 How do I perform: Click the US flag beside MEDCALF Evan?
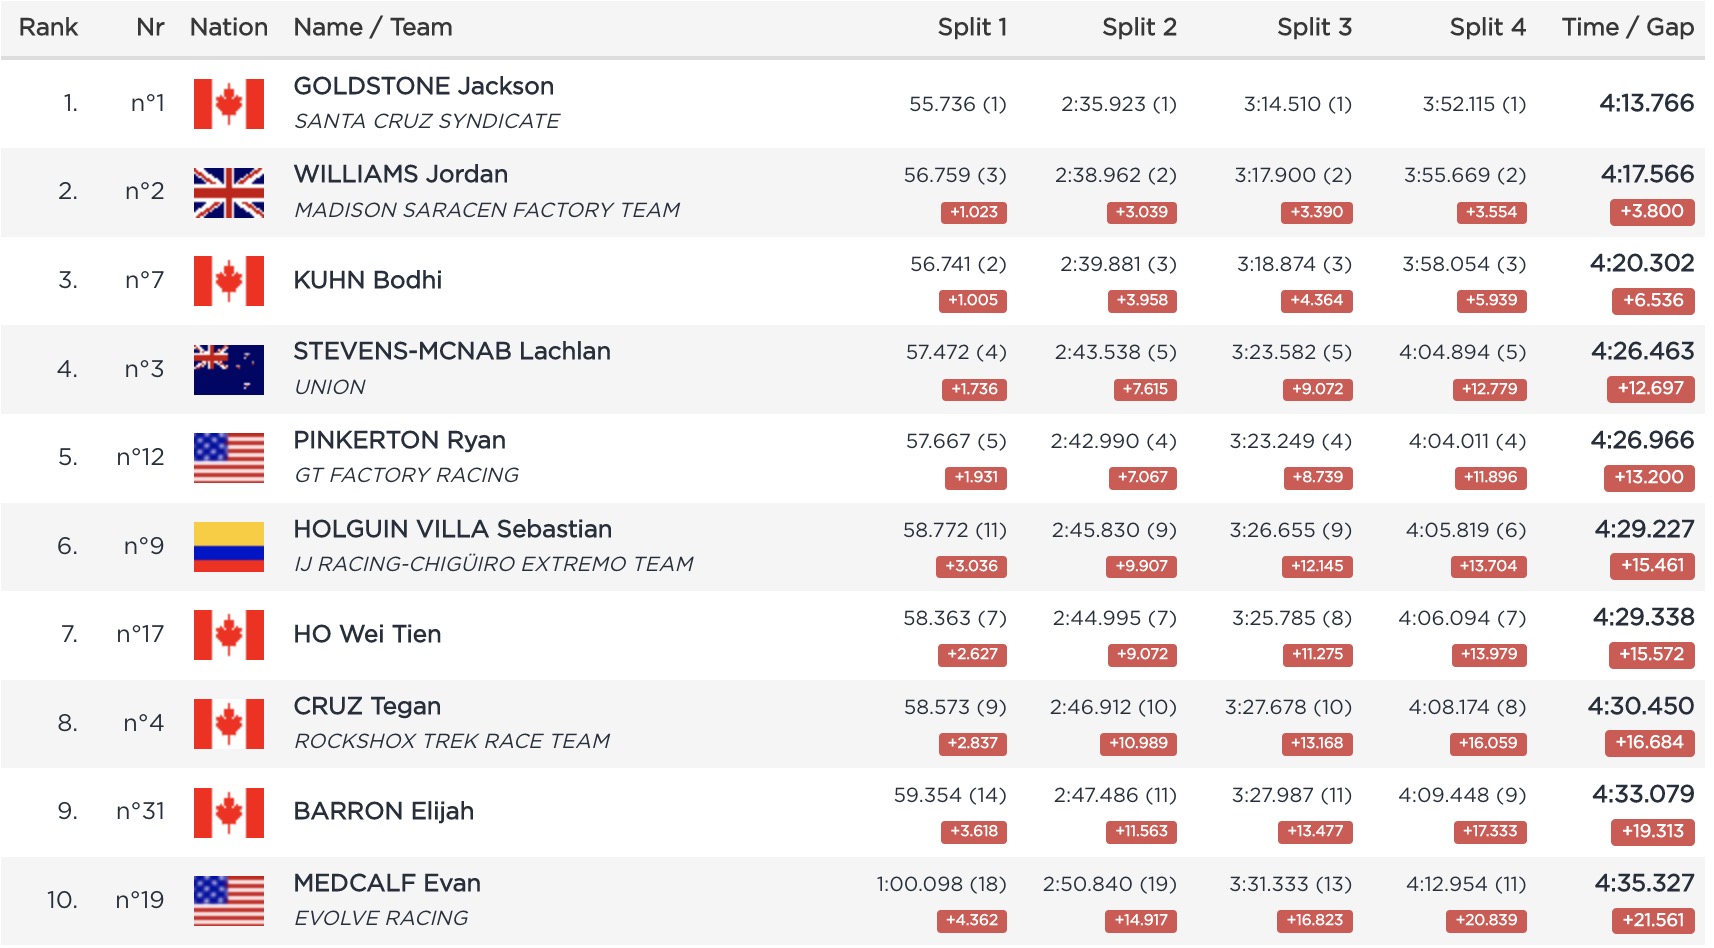coord(228,901)
